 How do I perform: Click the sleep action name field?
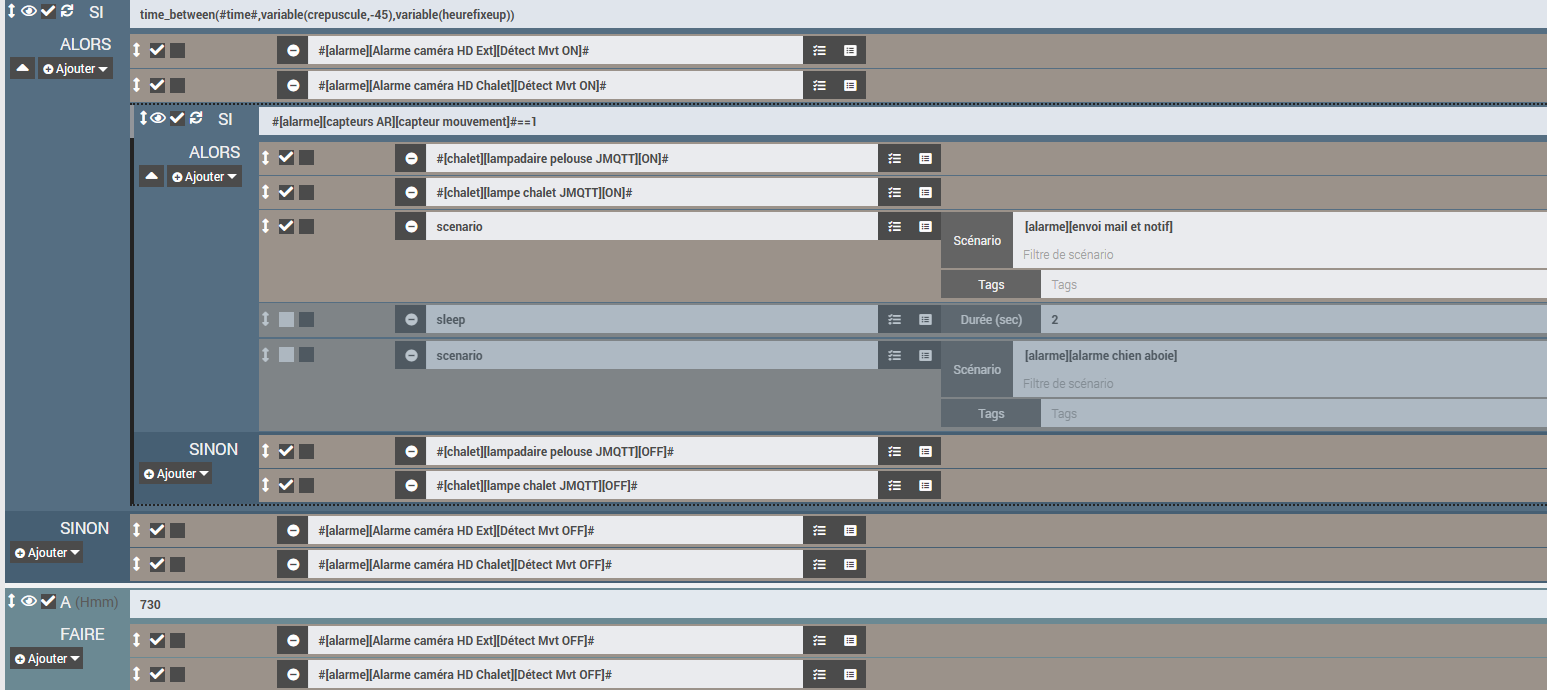(652, 319)
